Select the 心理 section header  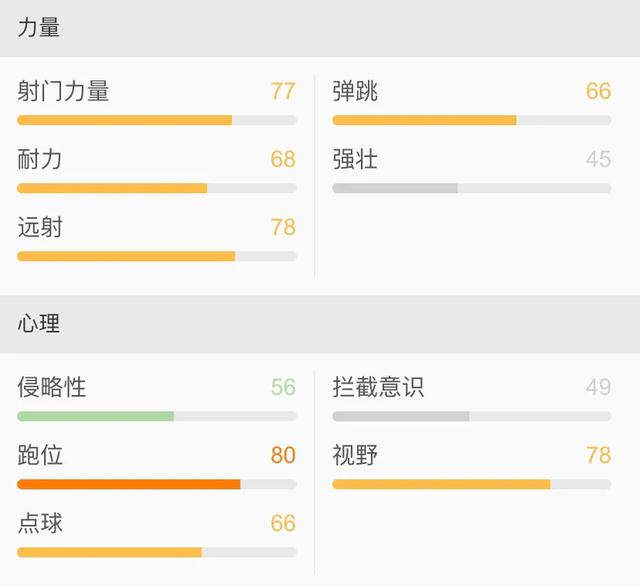point(39,323)
